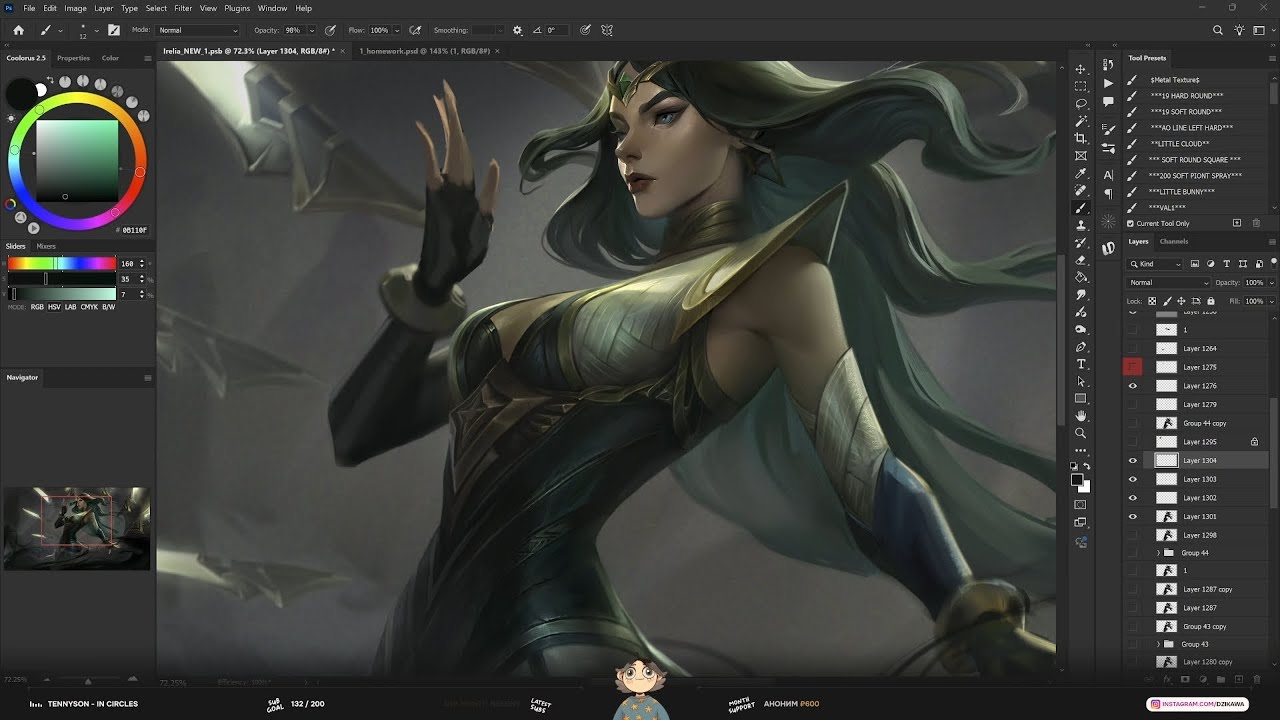Switch to the Channels tab
Viewport: 1280px width, 720px height.
(x=1174, y=241)
